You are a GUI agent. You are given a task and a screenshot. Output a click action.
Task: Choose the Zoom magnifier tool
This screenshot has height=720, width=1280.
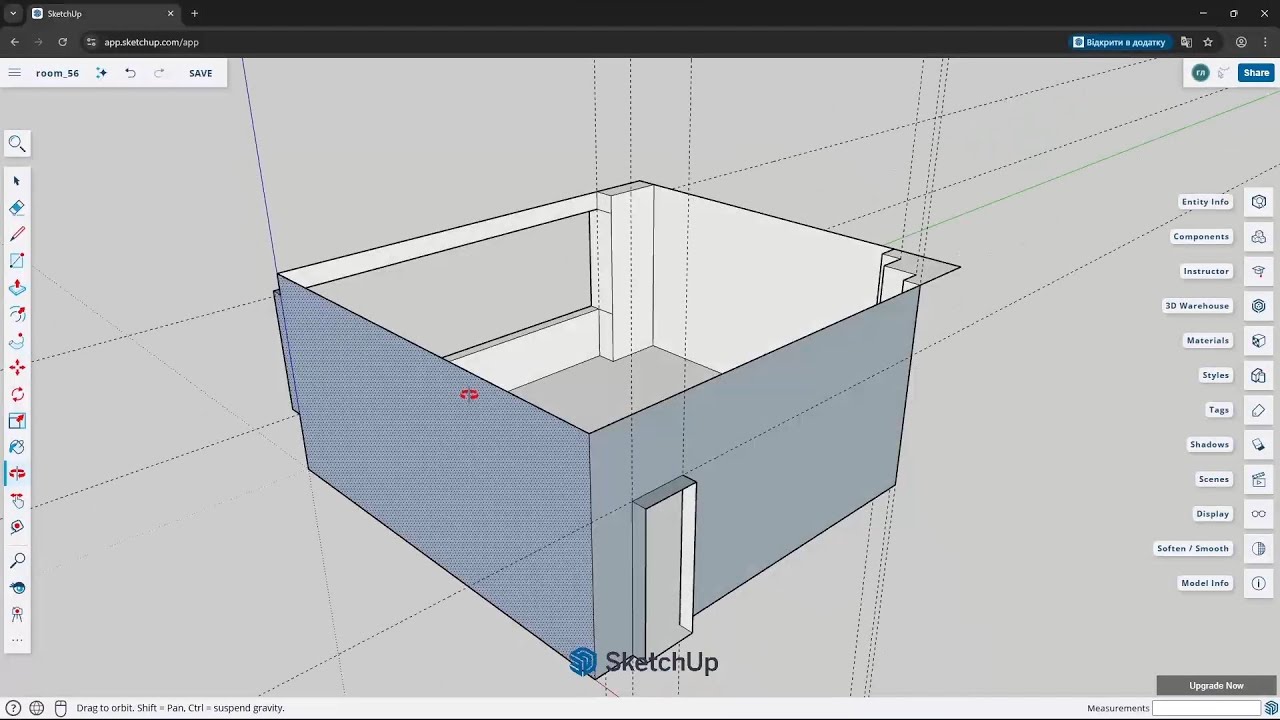pos(17,561)
